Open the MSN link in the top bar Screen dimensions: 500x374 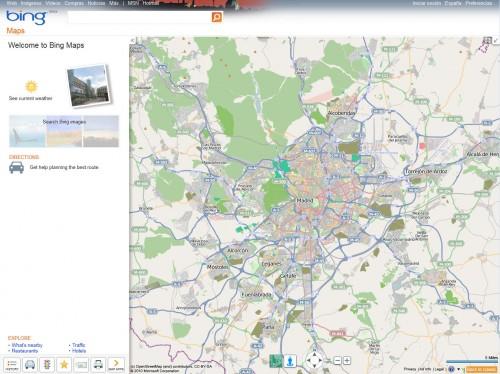[133, 3]
